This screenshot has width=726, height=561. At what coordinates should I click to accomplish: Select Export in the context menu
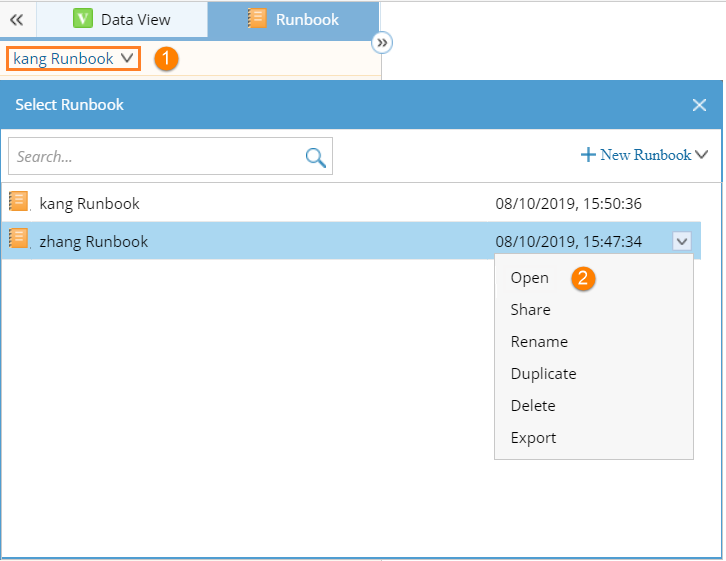coord(533,438)
